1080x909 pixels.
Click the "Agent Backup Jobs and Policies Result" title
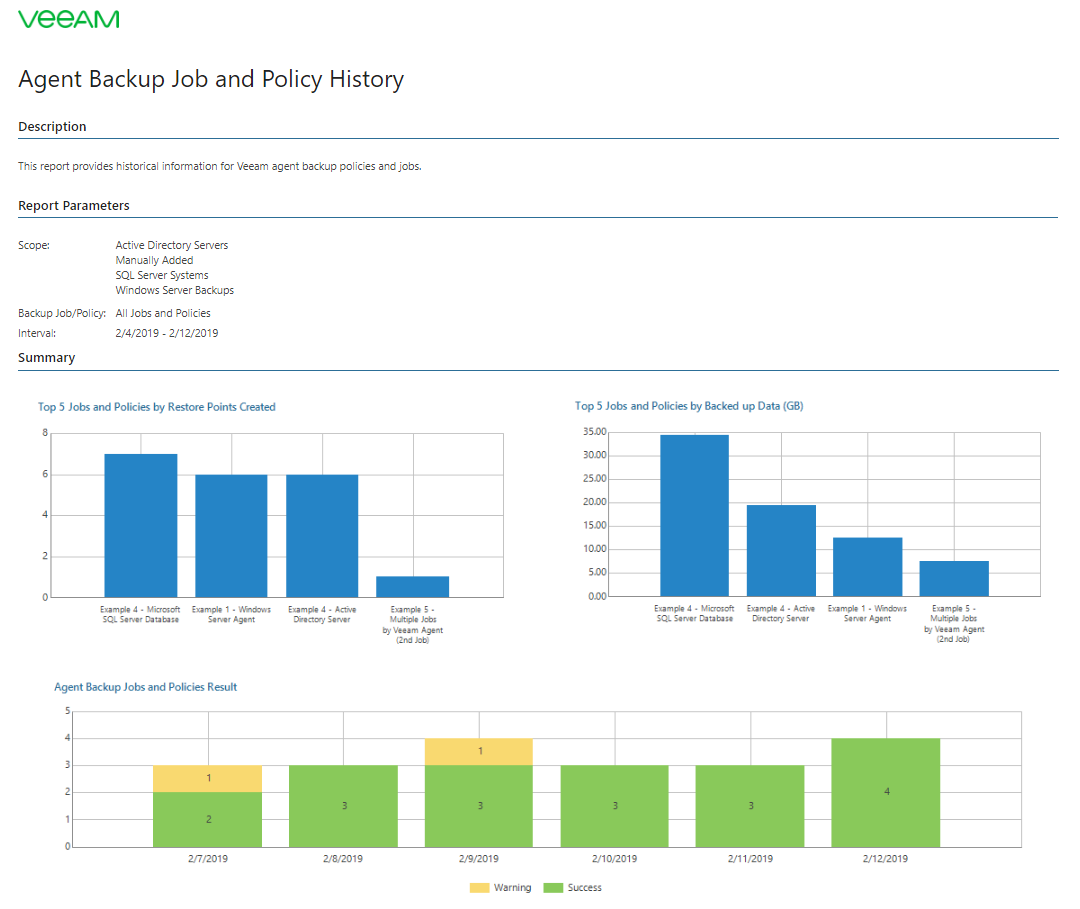tap(145, 687)
